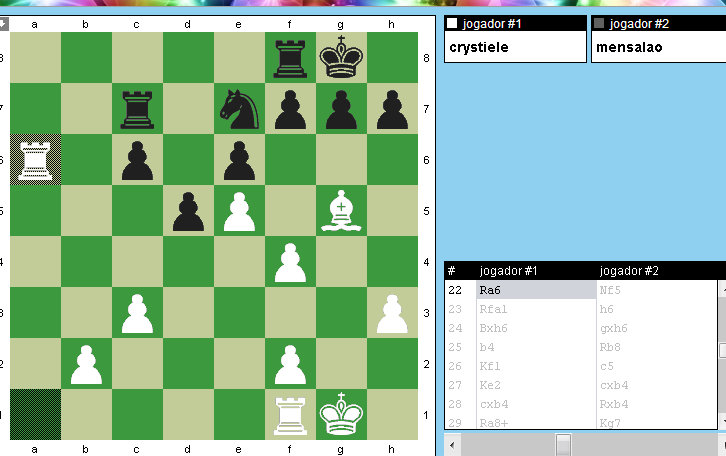This screenshot has width=726, height=456.
Task: Select move Nf5 in move list
Action: tap(610, 290)
